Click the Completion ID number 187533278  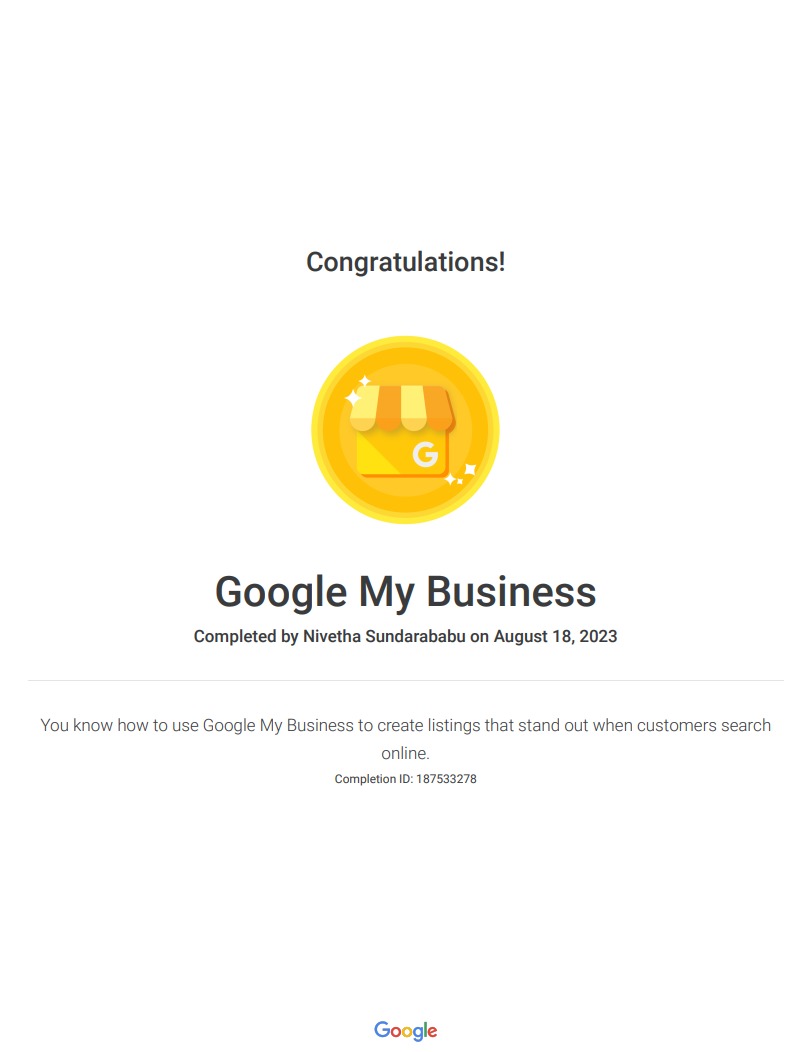point(446,779)
